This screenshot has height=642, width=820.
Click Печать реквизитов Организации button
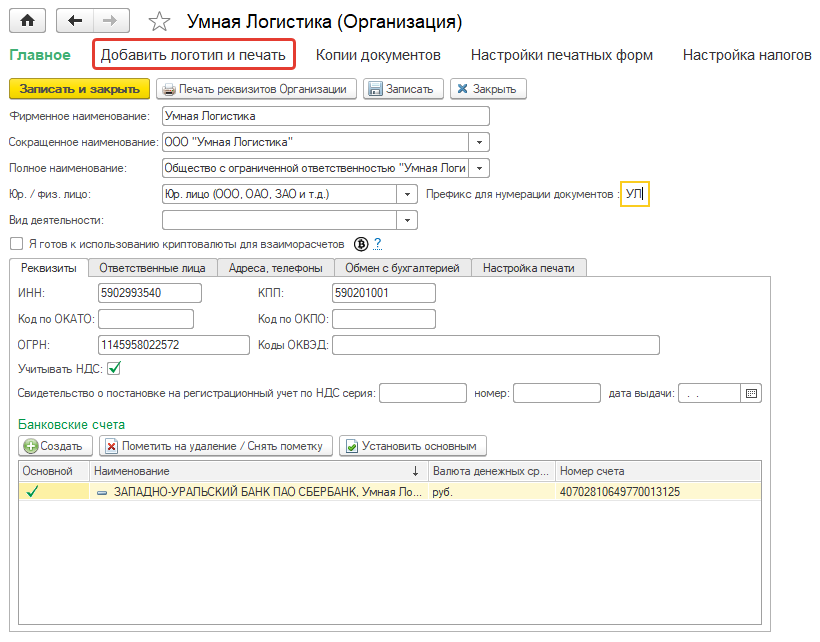pyautogui.click(x=256, y=89)
